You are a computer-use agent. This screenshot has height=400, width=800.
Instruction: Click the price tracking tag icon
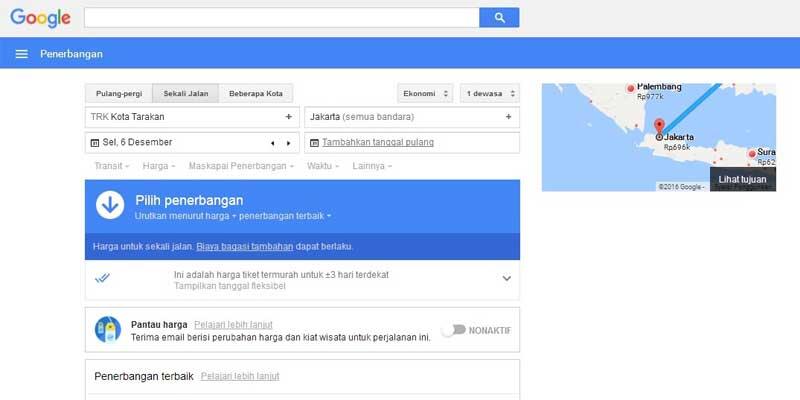click(108, 330)
